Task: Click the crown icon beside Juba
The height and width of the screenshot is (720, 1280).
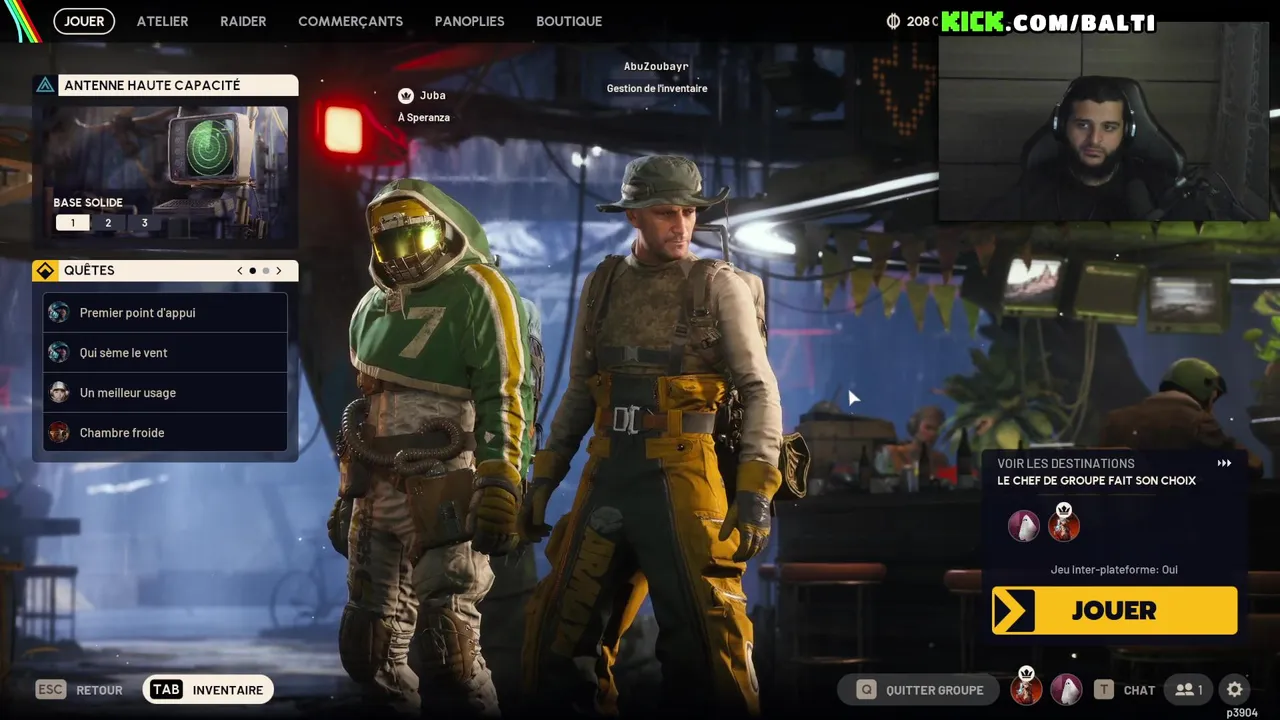Action: point(406,95)
